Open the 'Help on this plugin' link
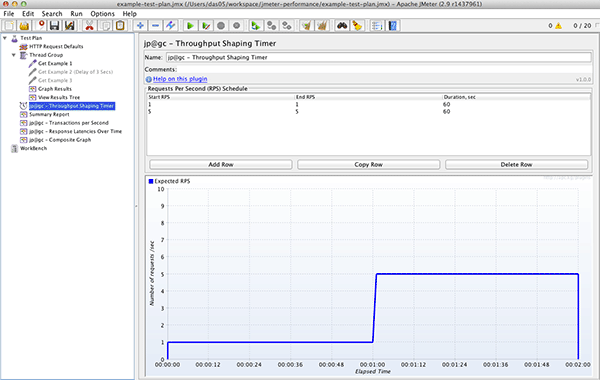 180,79
